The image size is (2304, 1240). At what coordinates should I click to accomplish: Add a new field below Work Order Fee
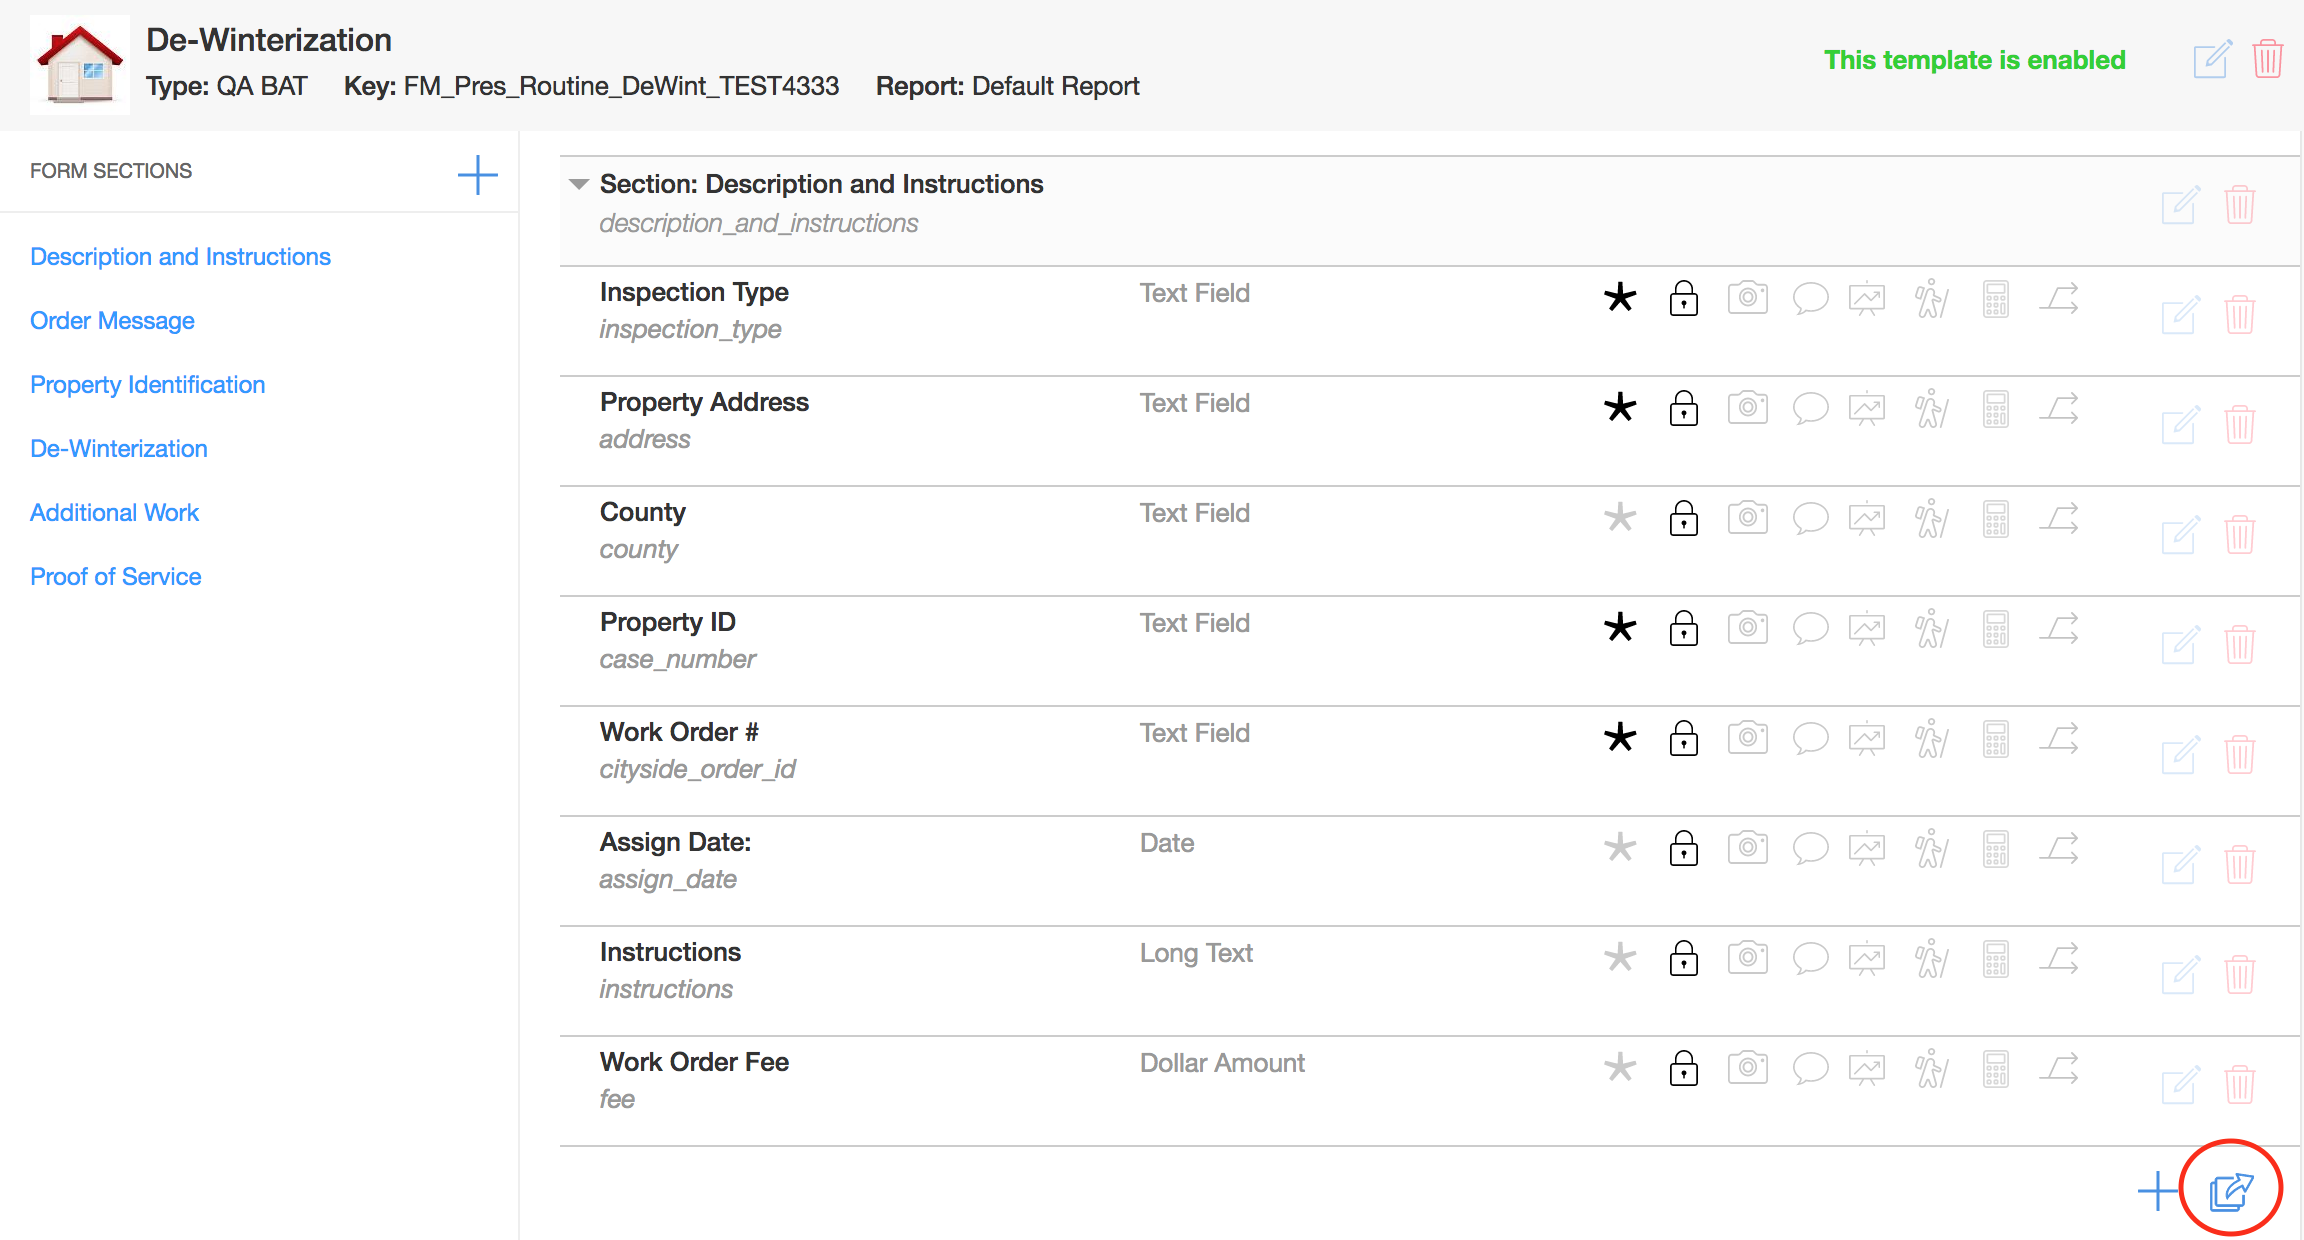(2157, 1190)
